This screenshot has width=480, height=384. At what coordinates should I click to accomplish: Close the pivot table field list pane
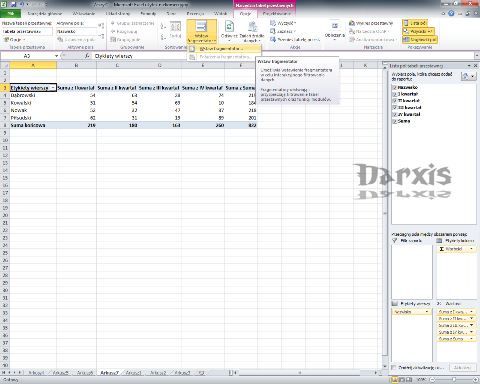pyautogui.click(x=475, y=66)
